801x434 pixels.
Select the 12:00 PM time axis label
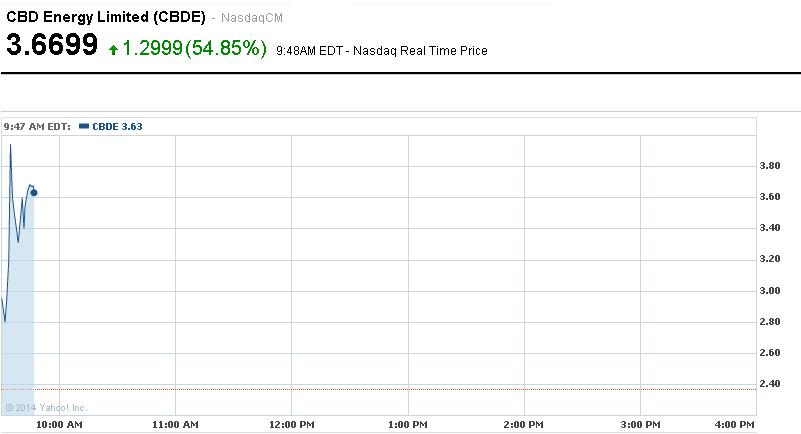291,425
